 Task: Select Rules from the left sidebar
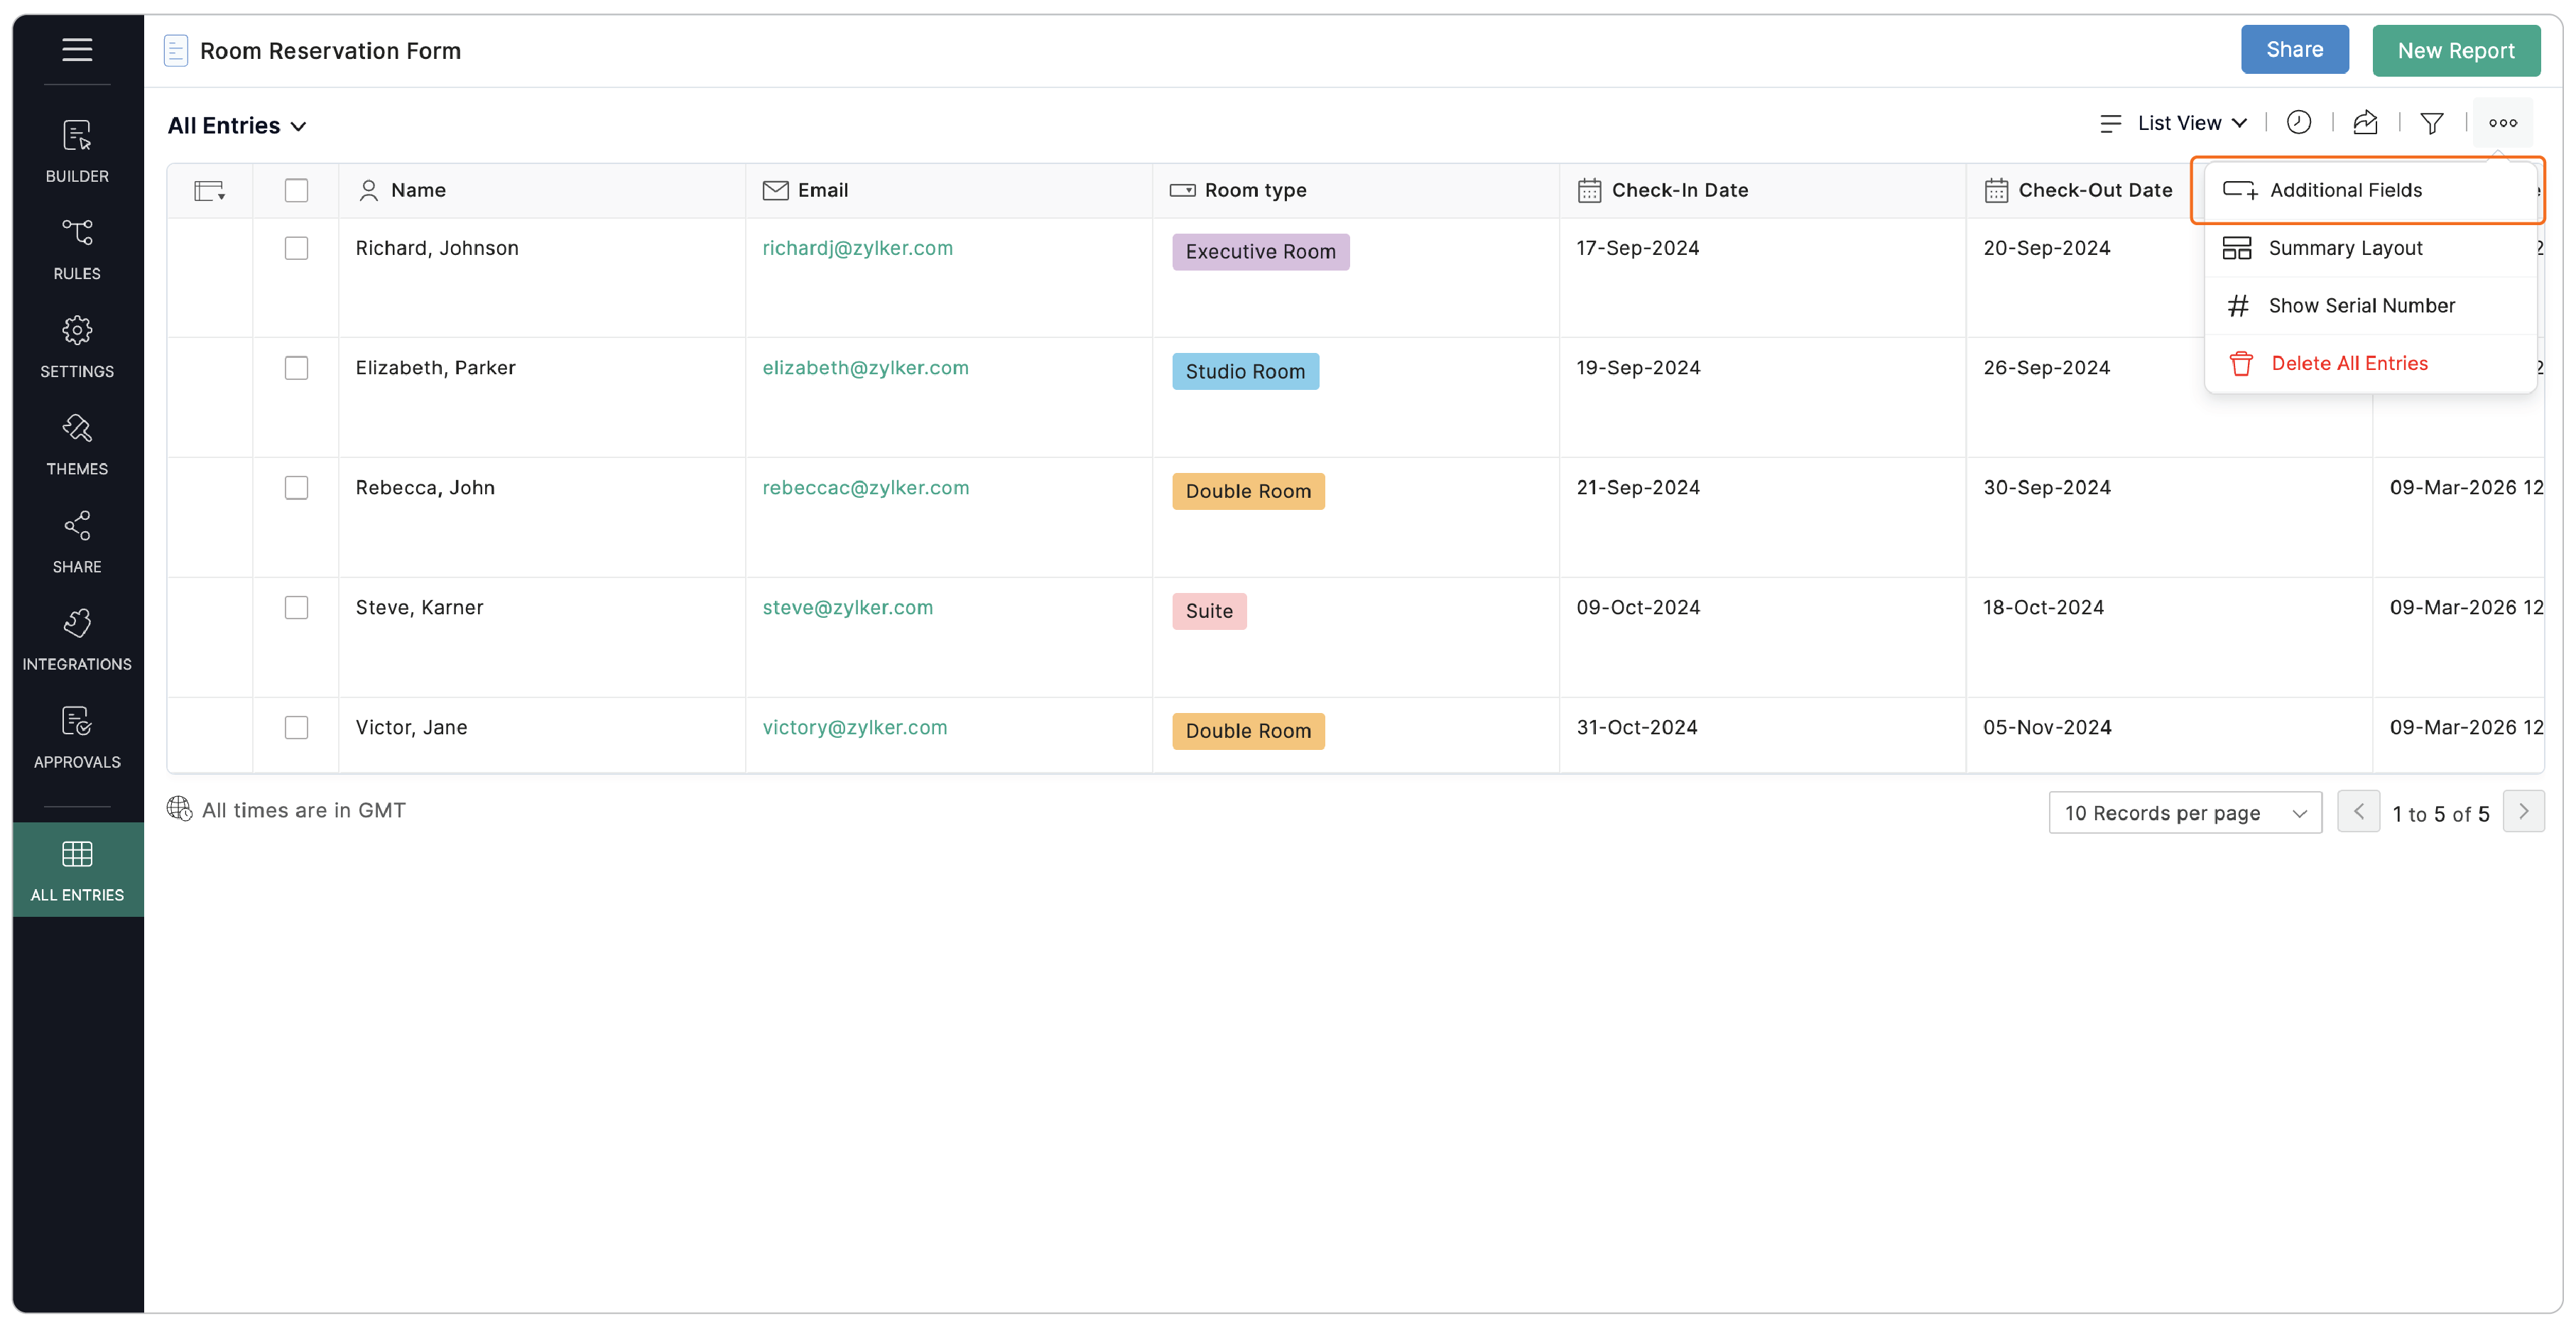77,247
